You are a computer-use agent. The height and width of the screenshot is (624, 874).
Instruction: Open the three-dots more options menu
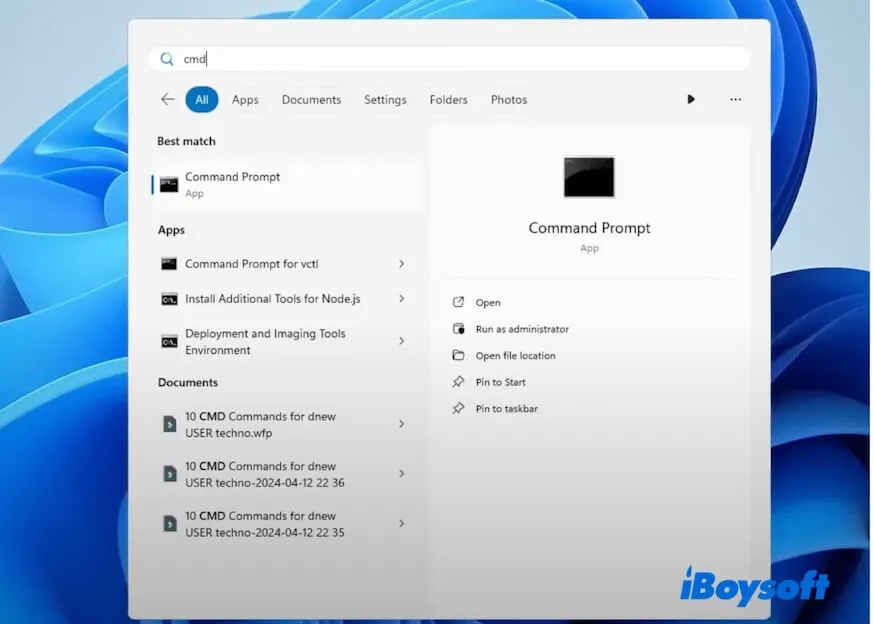pos(735,100)
